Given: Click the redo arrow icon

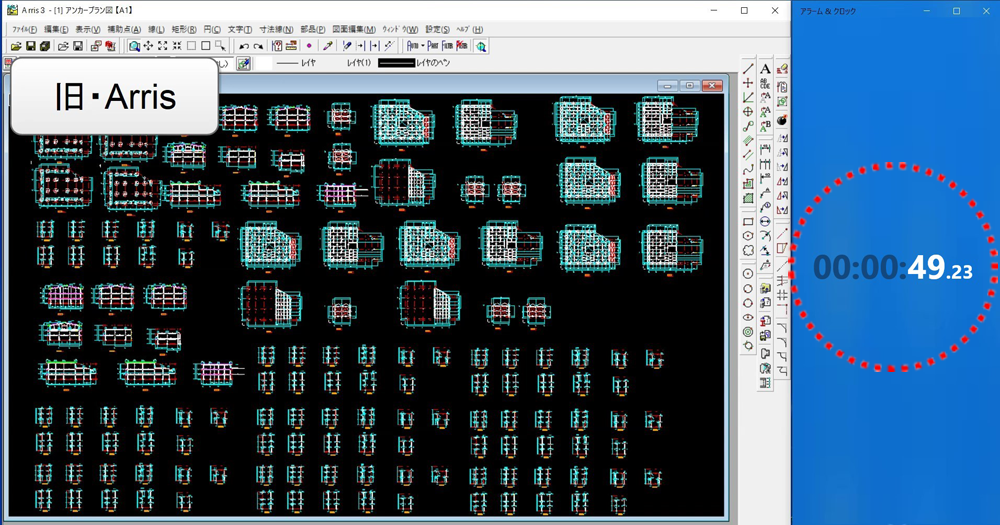Looking at the screenshot, I should click(259, 46).
